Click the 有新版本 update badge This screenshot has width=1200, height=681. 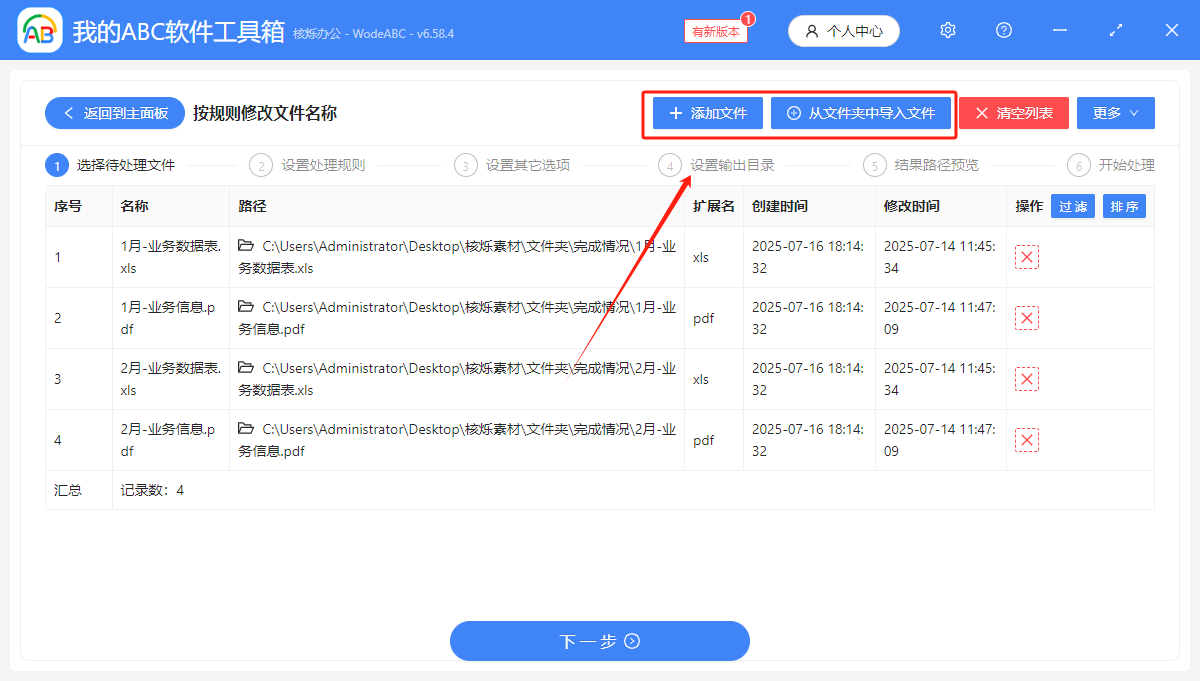(x=714, y=31)
